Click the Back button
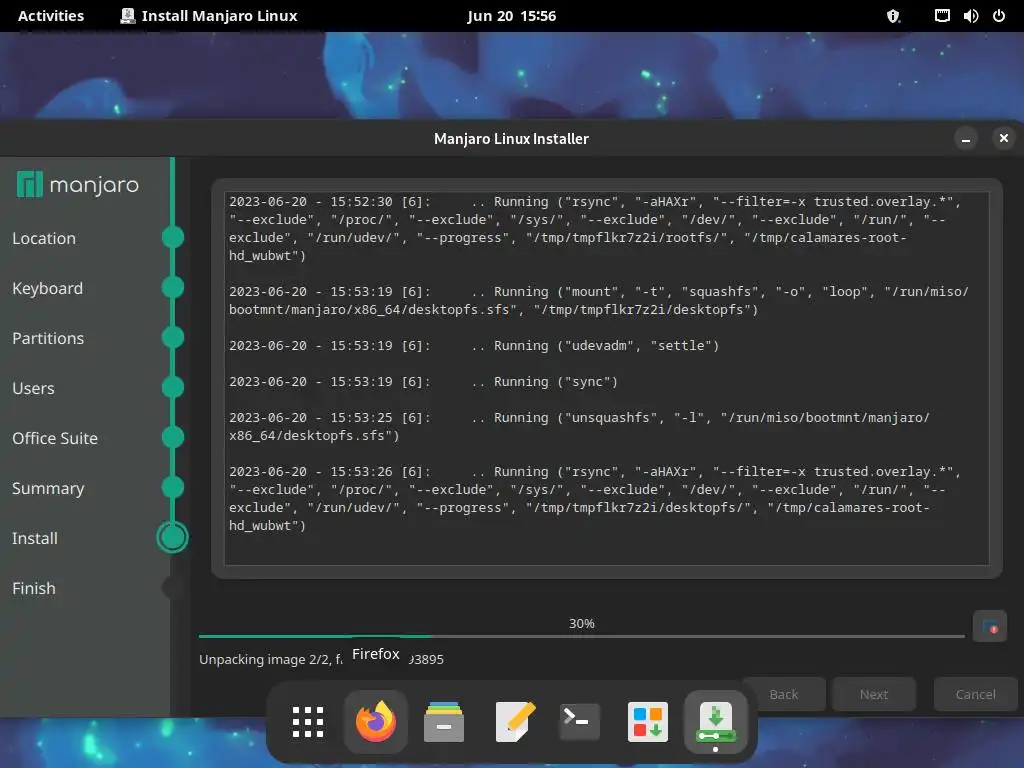 784,694
